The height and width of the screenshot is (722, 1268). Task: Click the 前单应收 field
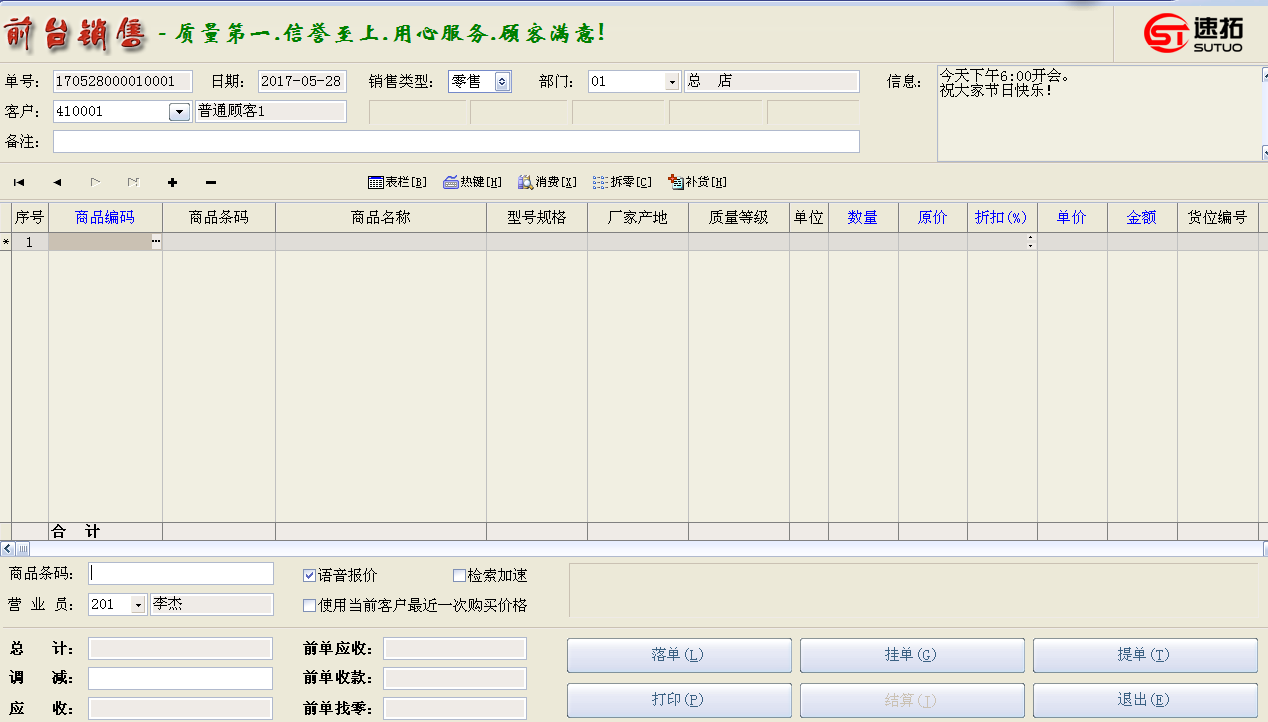click(x=455, y=649)
